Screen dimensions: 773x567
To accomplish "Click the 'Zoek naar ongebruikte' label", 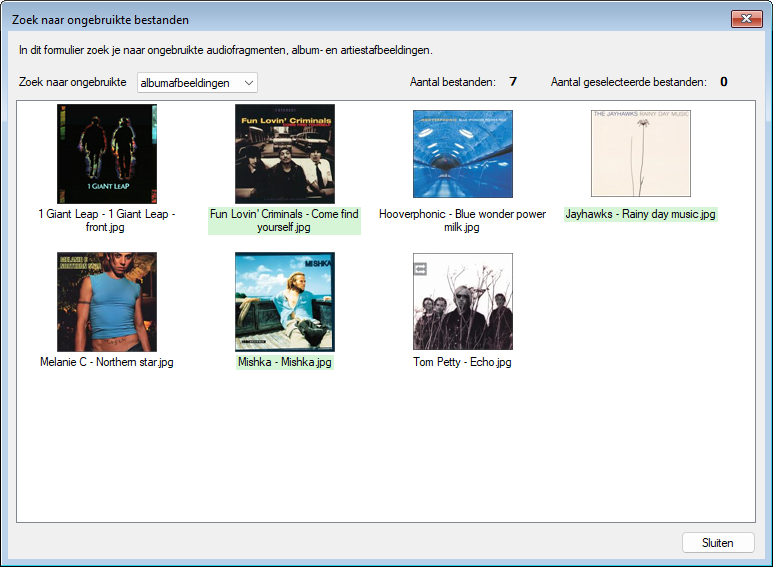I will click(72, 82).
